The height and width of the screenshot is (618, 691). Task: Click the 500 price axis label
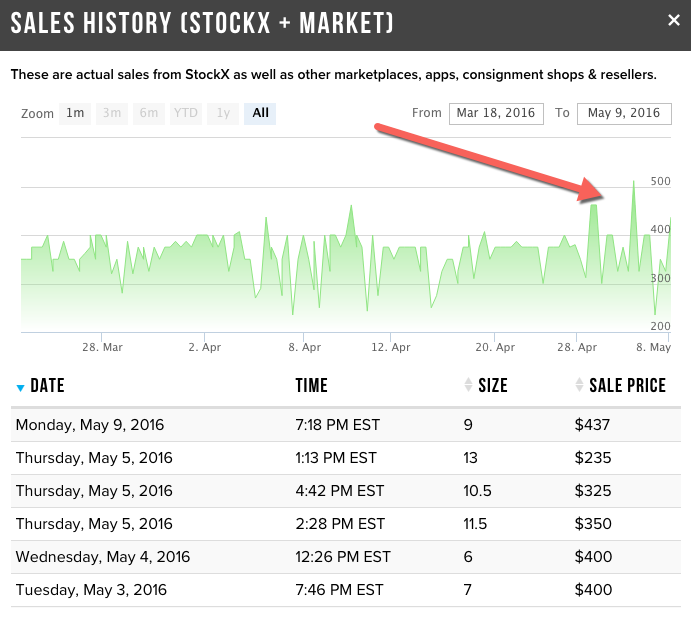pyautogui.click(x=660, y=181)
